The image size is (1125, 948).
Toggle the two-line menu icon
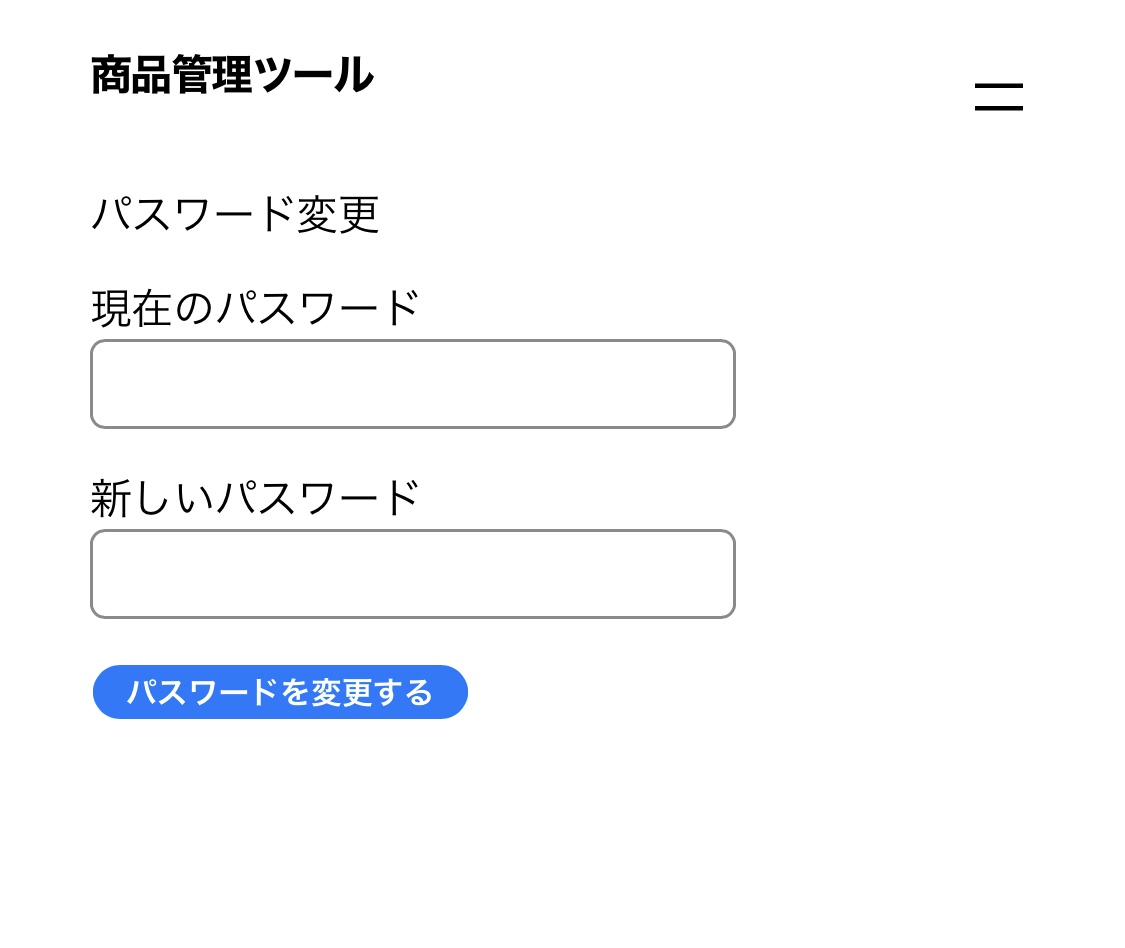pos(998,97)
